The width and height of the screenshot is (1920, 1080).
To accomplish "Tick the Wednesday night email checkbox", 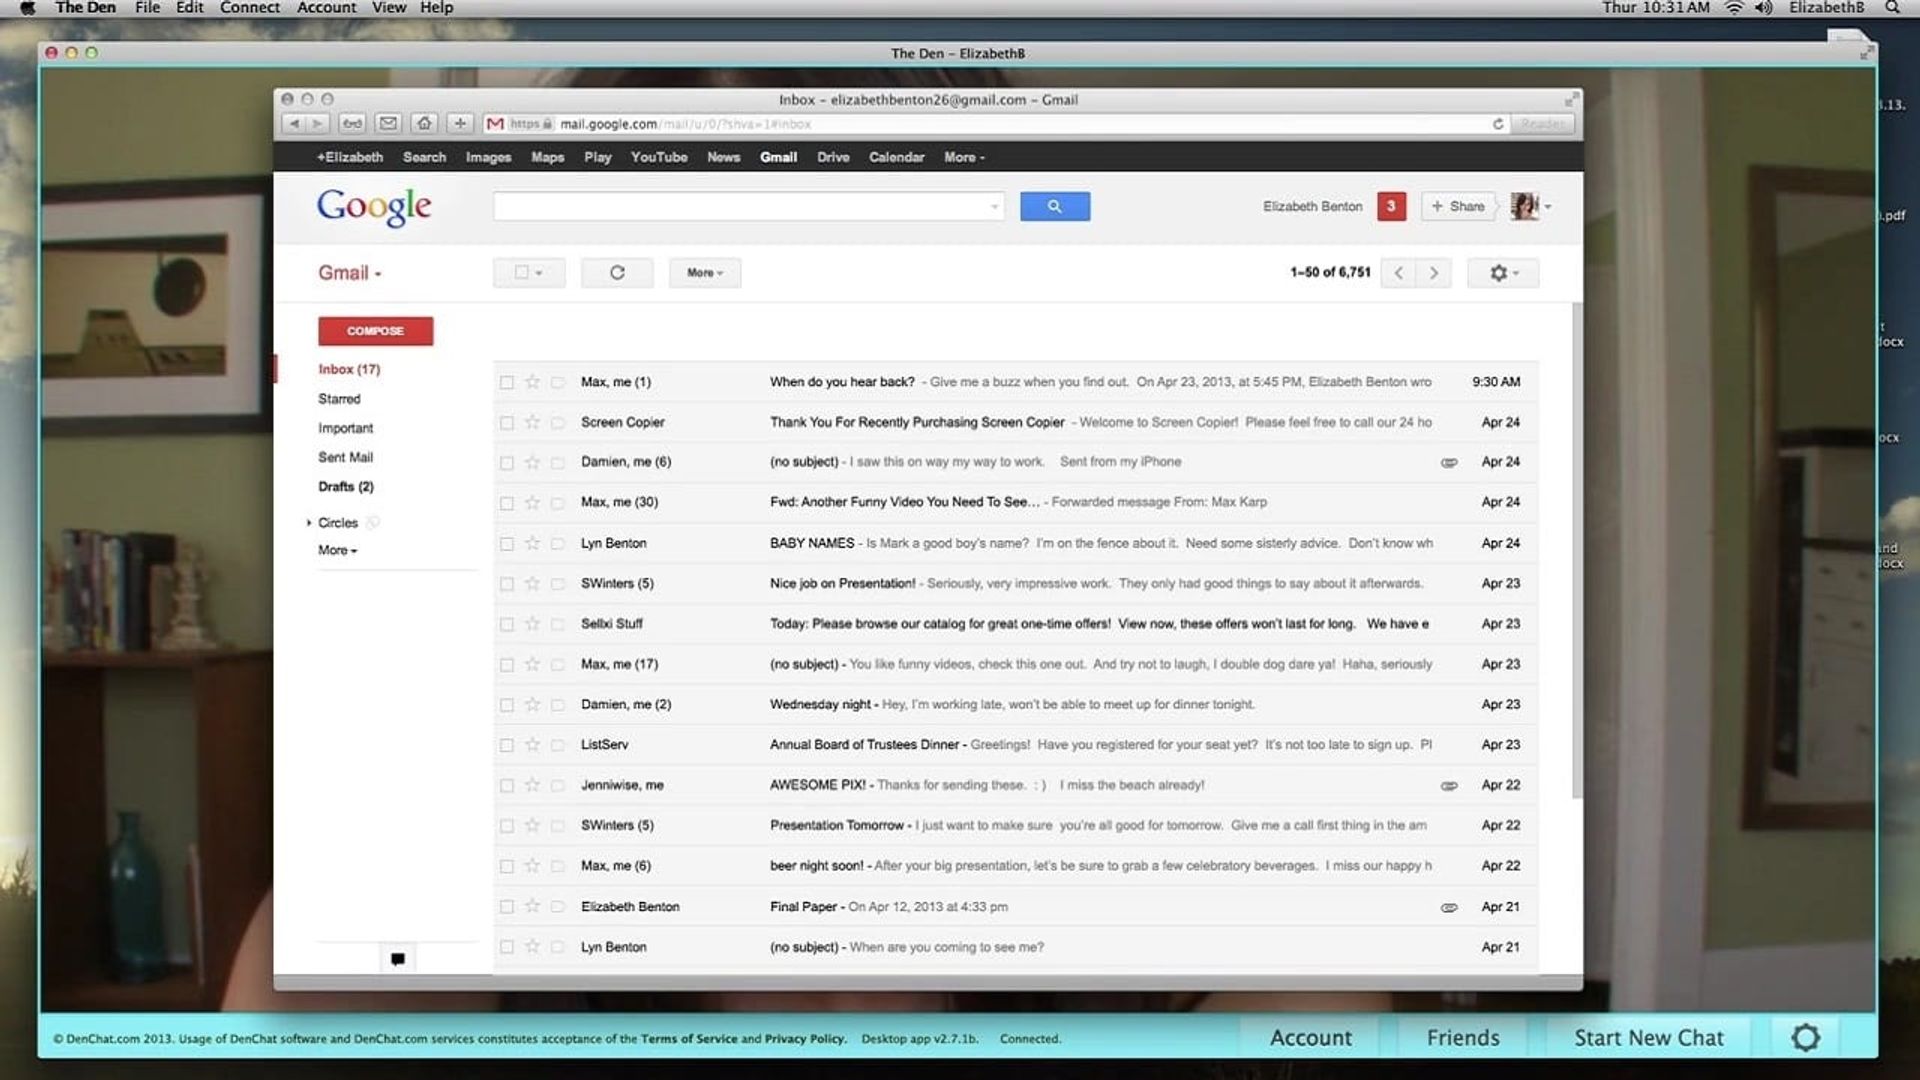I will 507,705.
